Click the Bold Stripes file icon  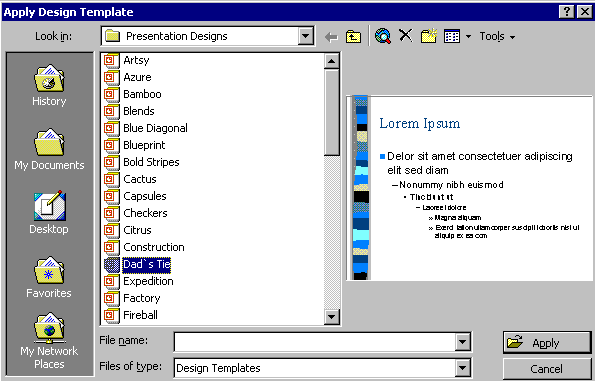(x=112, y=162)
